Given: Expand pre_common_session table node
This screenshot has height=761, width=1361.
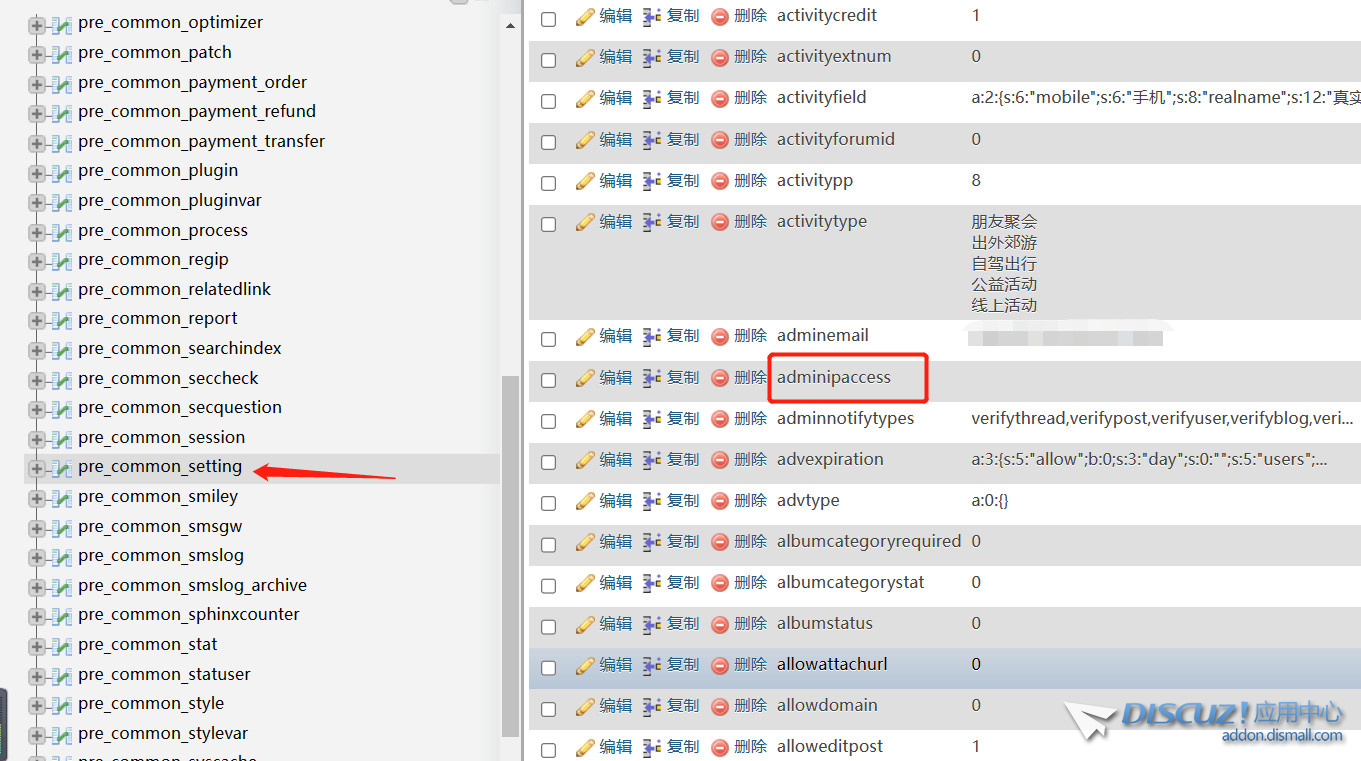Looking at the screenshot, I should (37, 438).
